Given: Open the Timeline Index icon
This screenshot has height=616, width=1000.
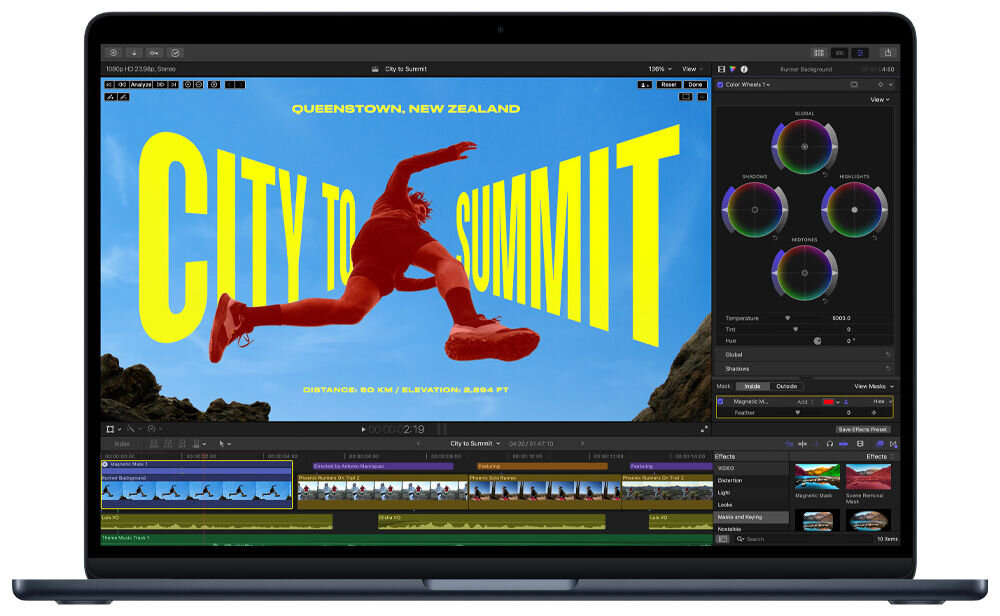Looking at the screenshot, I should pyautogui.click(x=122, y=443).
